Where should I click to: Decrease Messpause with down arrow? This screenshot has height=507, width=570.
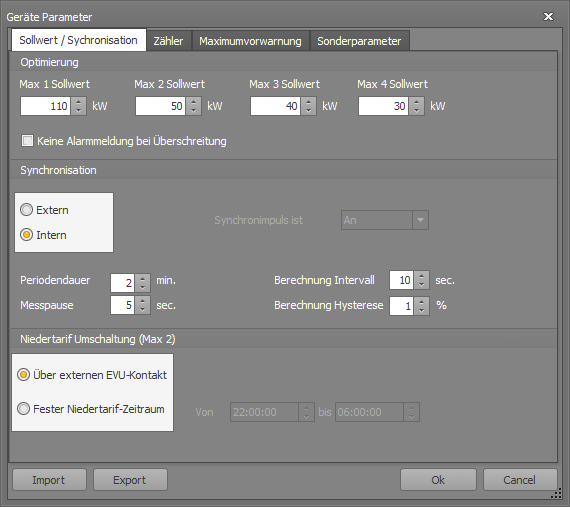pyautogui.click(x=142, y=310)
